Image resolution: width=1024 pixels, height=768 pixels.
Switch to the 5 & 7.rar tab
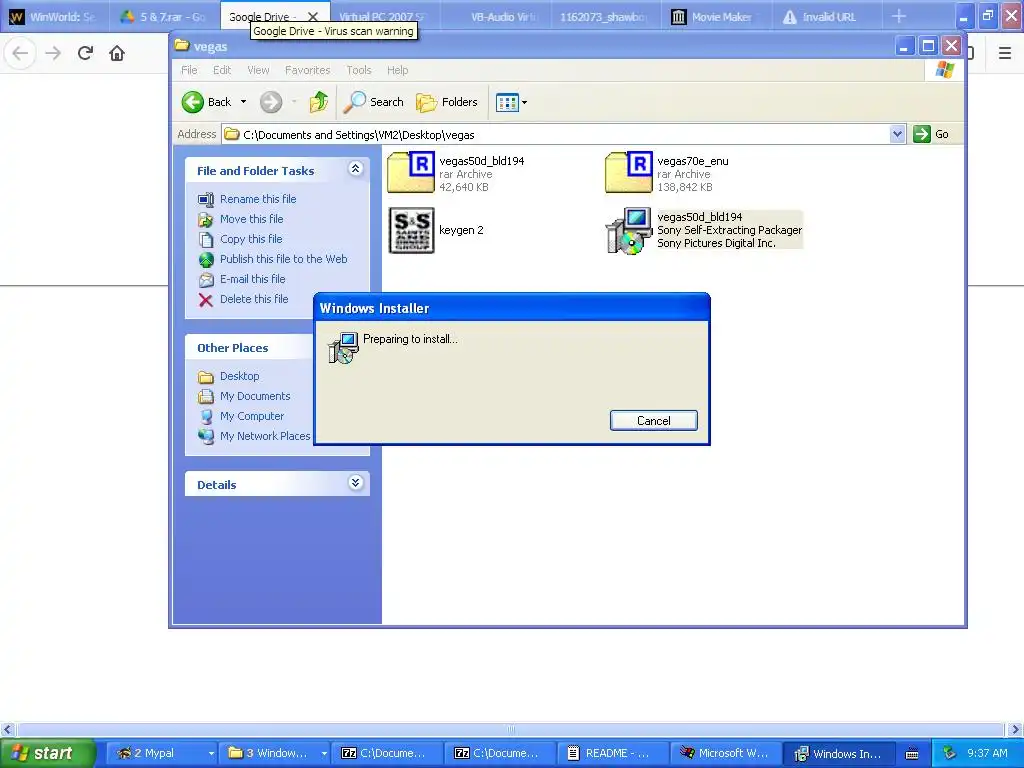(163, 17)
